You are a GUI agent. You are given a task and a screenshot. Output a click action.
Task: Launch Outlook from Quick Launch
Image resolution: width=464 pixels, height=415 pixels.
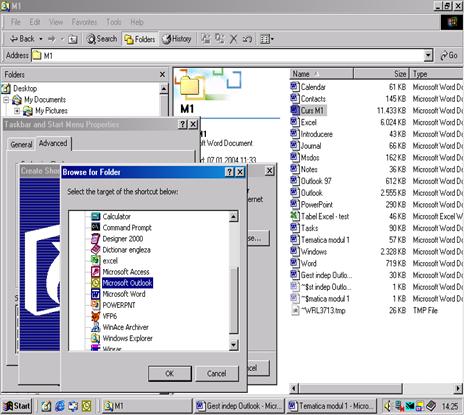(86, 406)
